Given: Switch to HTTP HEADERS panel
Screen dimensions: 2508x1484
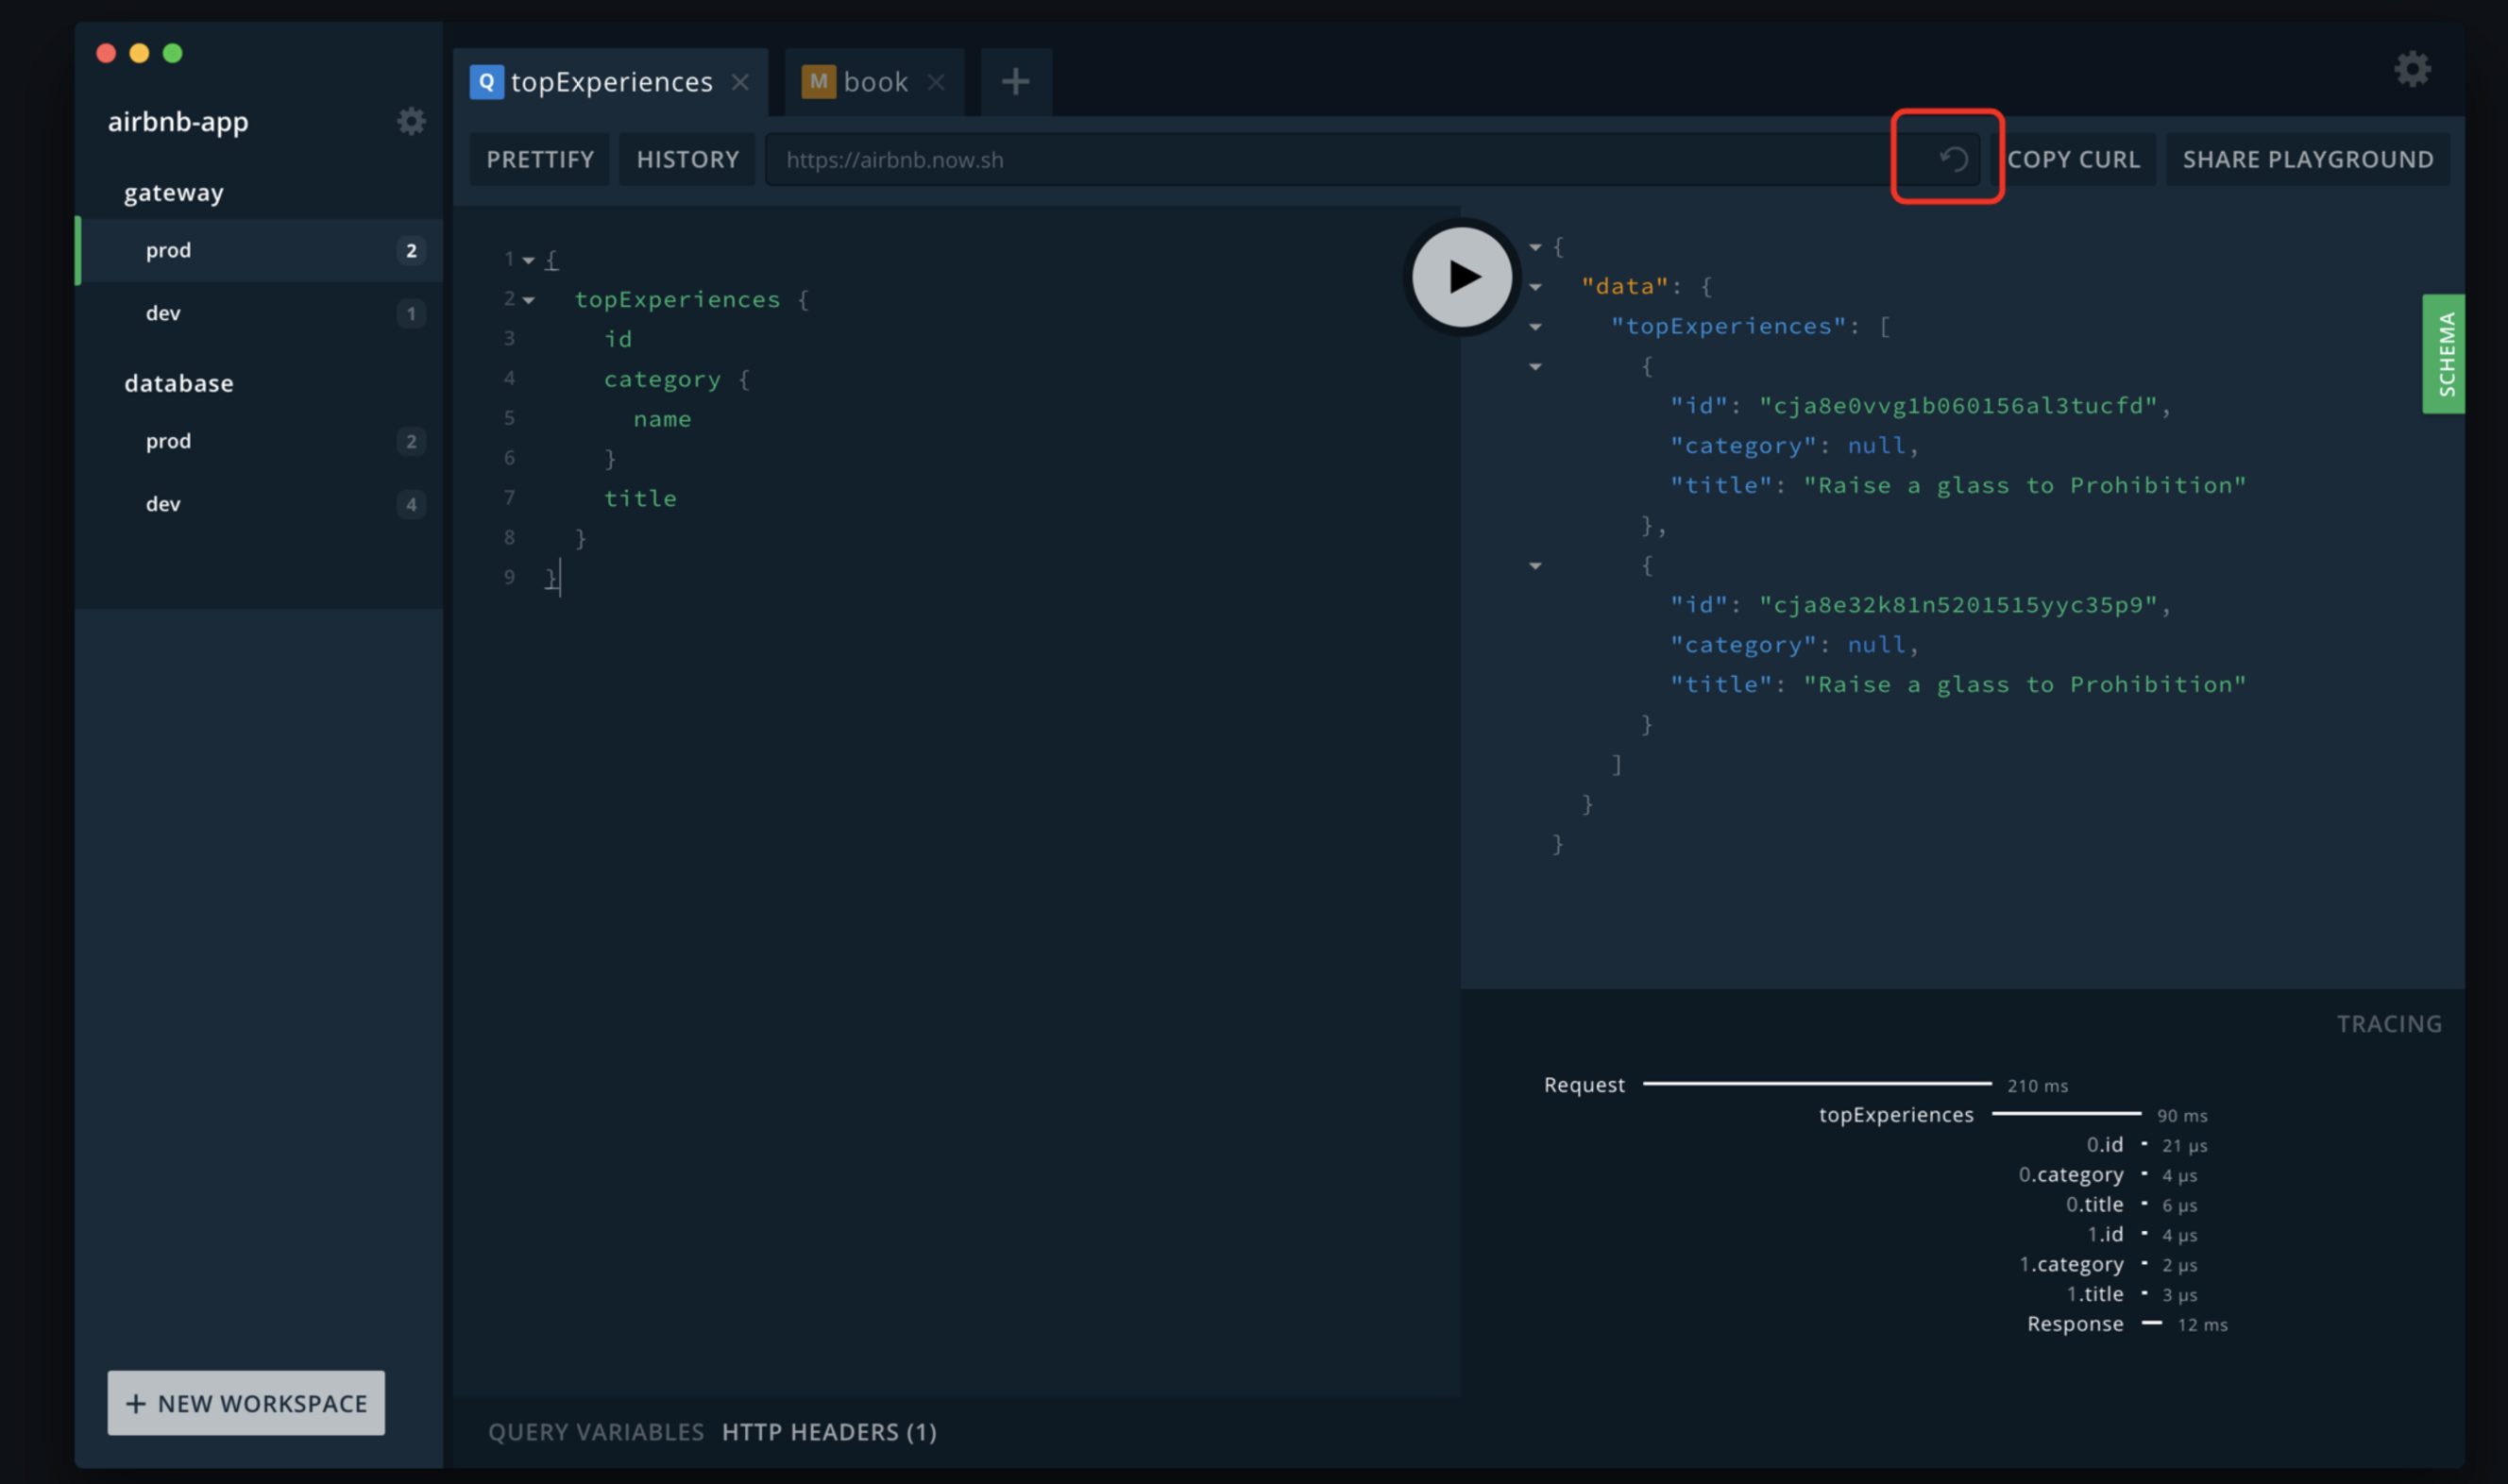Looking at the screenshot, I should coord(828,1432).
